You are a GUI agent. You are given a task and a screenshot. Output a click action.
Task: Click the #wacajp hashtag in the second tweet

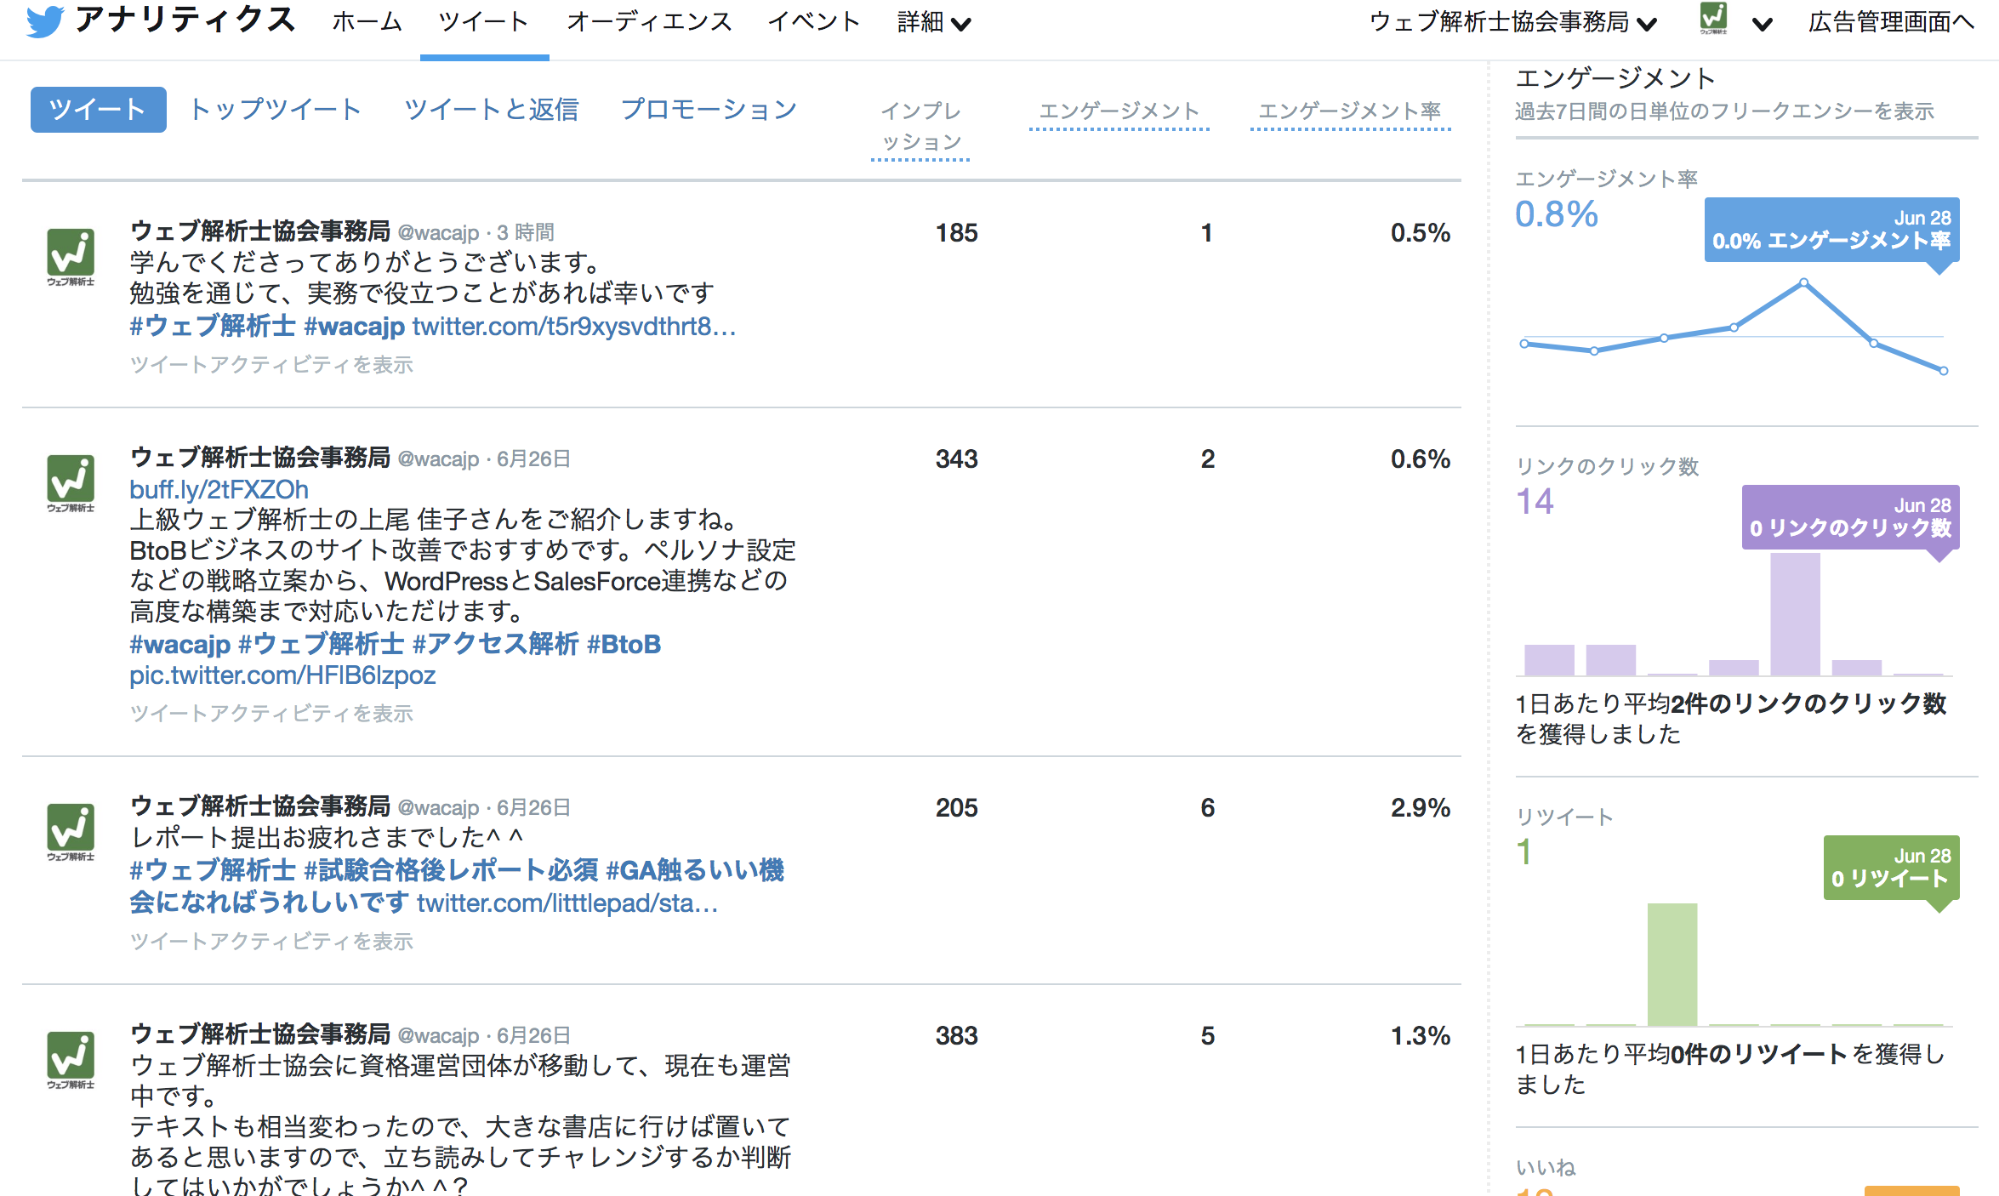(180, 644)
